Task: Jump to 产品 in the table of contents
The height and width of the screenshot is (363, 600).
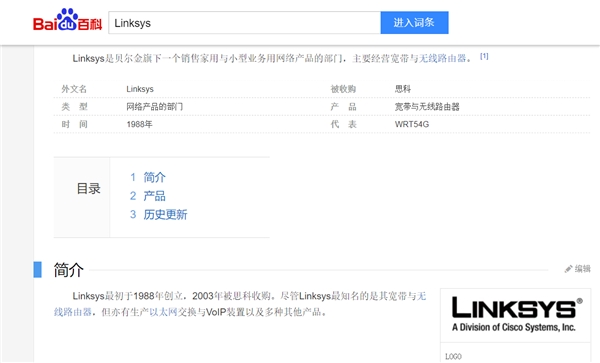Action: coord(154,196)
